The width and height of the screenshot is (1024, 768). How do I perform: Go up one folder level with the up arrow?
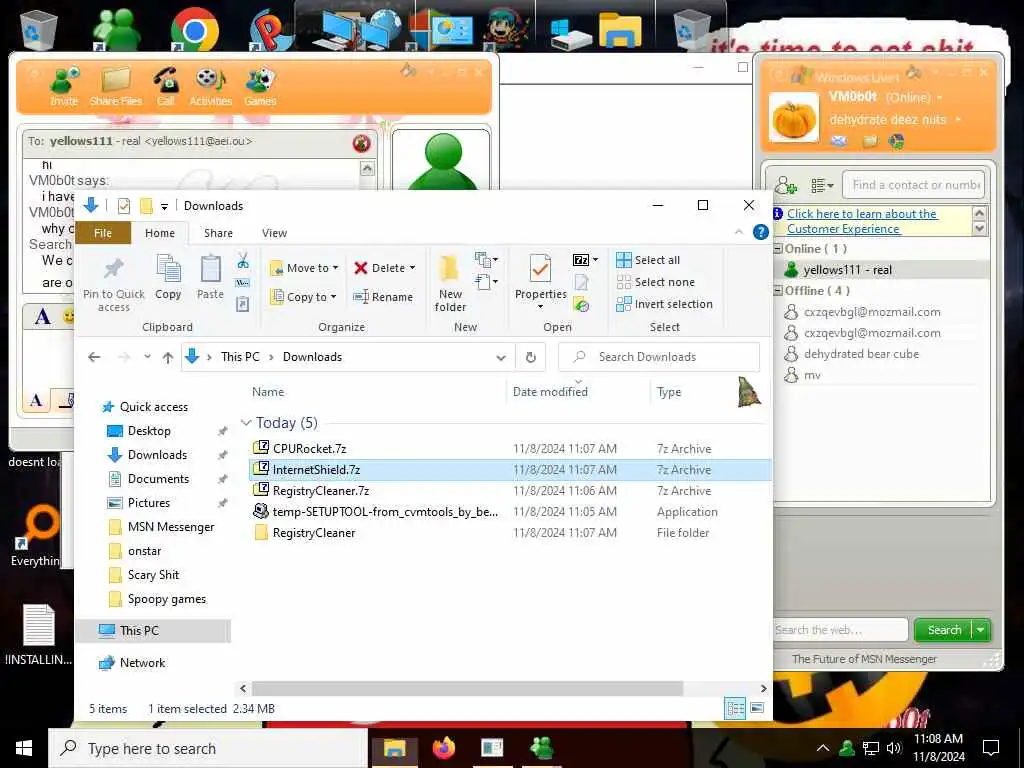click(168, 357)
